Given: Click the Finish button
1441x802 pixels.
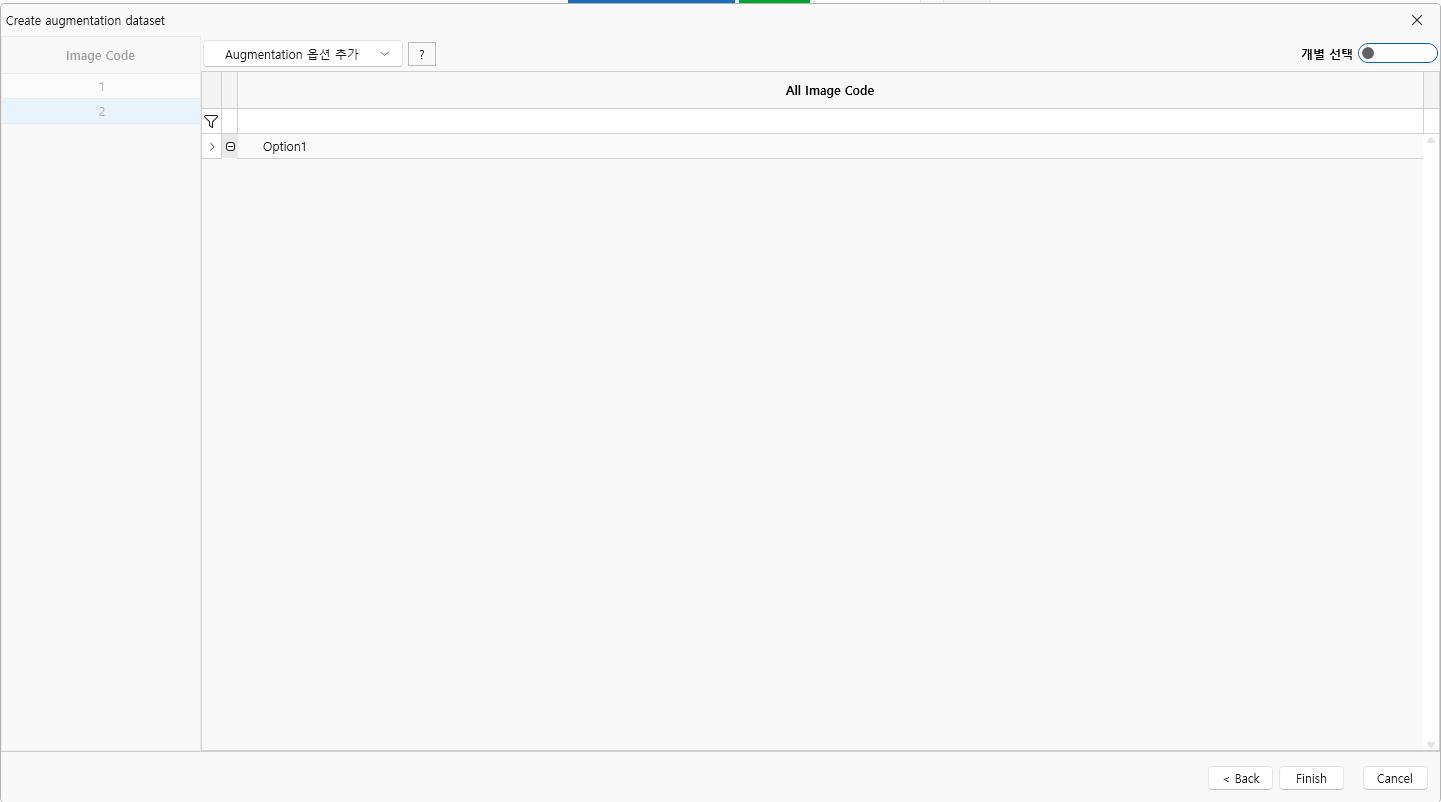Looking at the screenshot, I should click(x=1310, y=778).
